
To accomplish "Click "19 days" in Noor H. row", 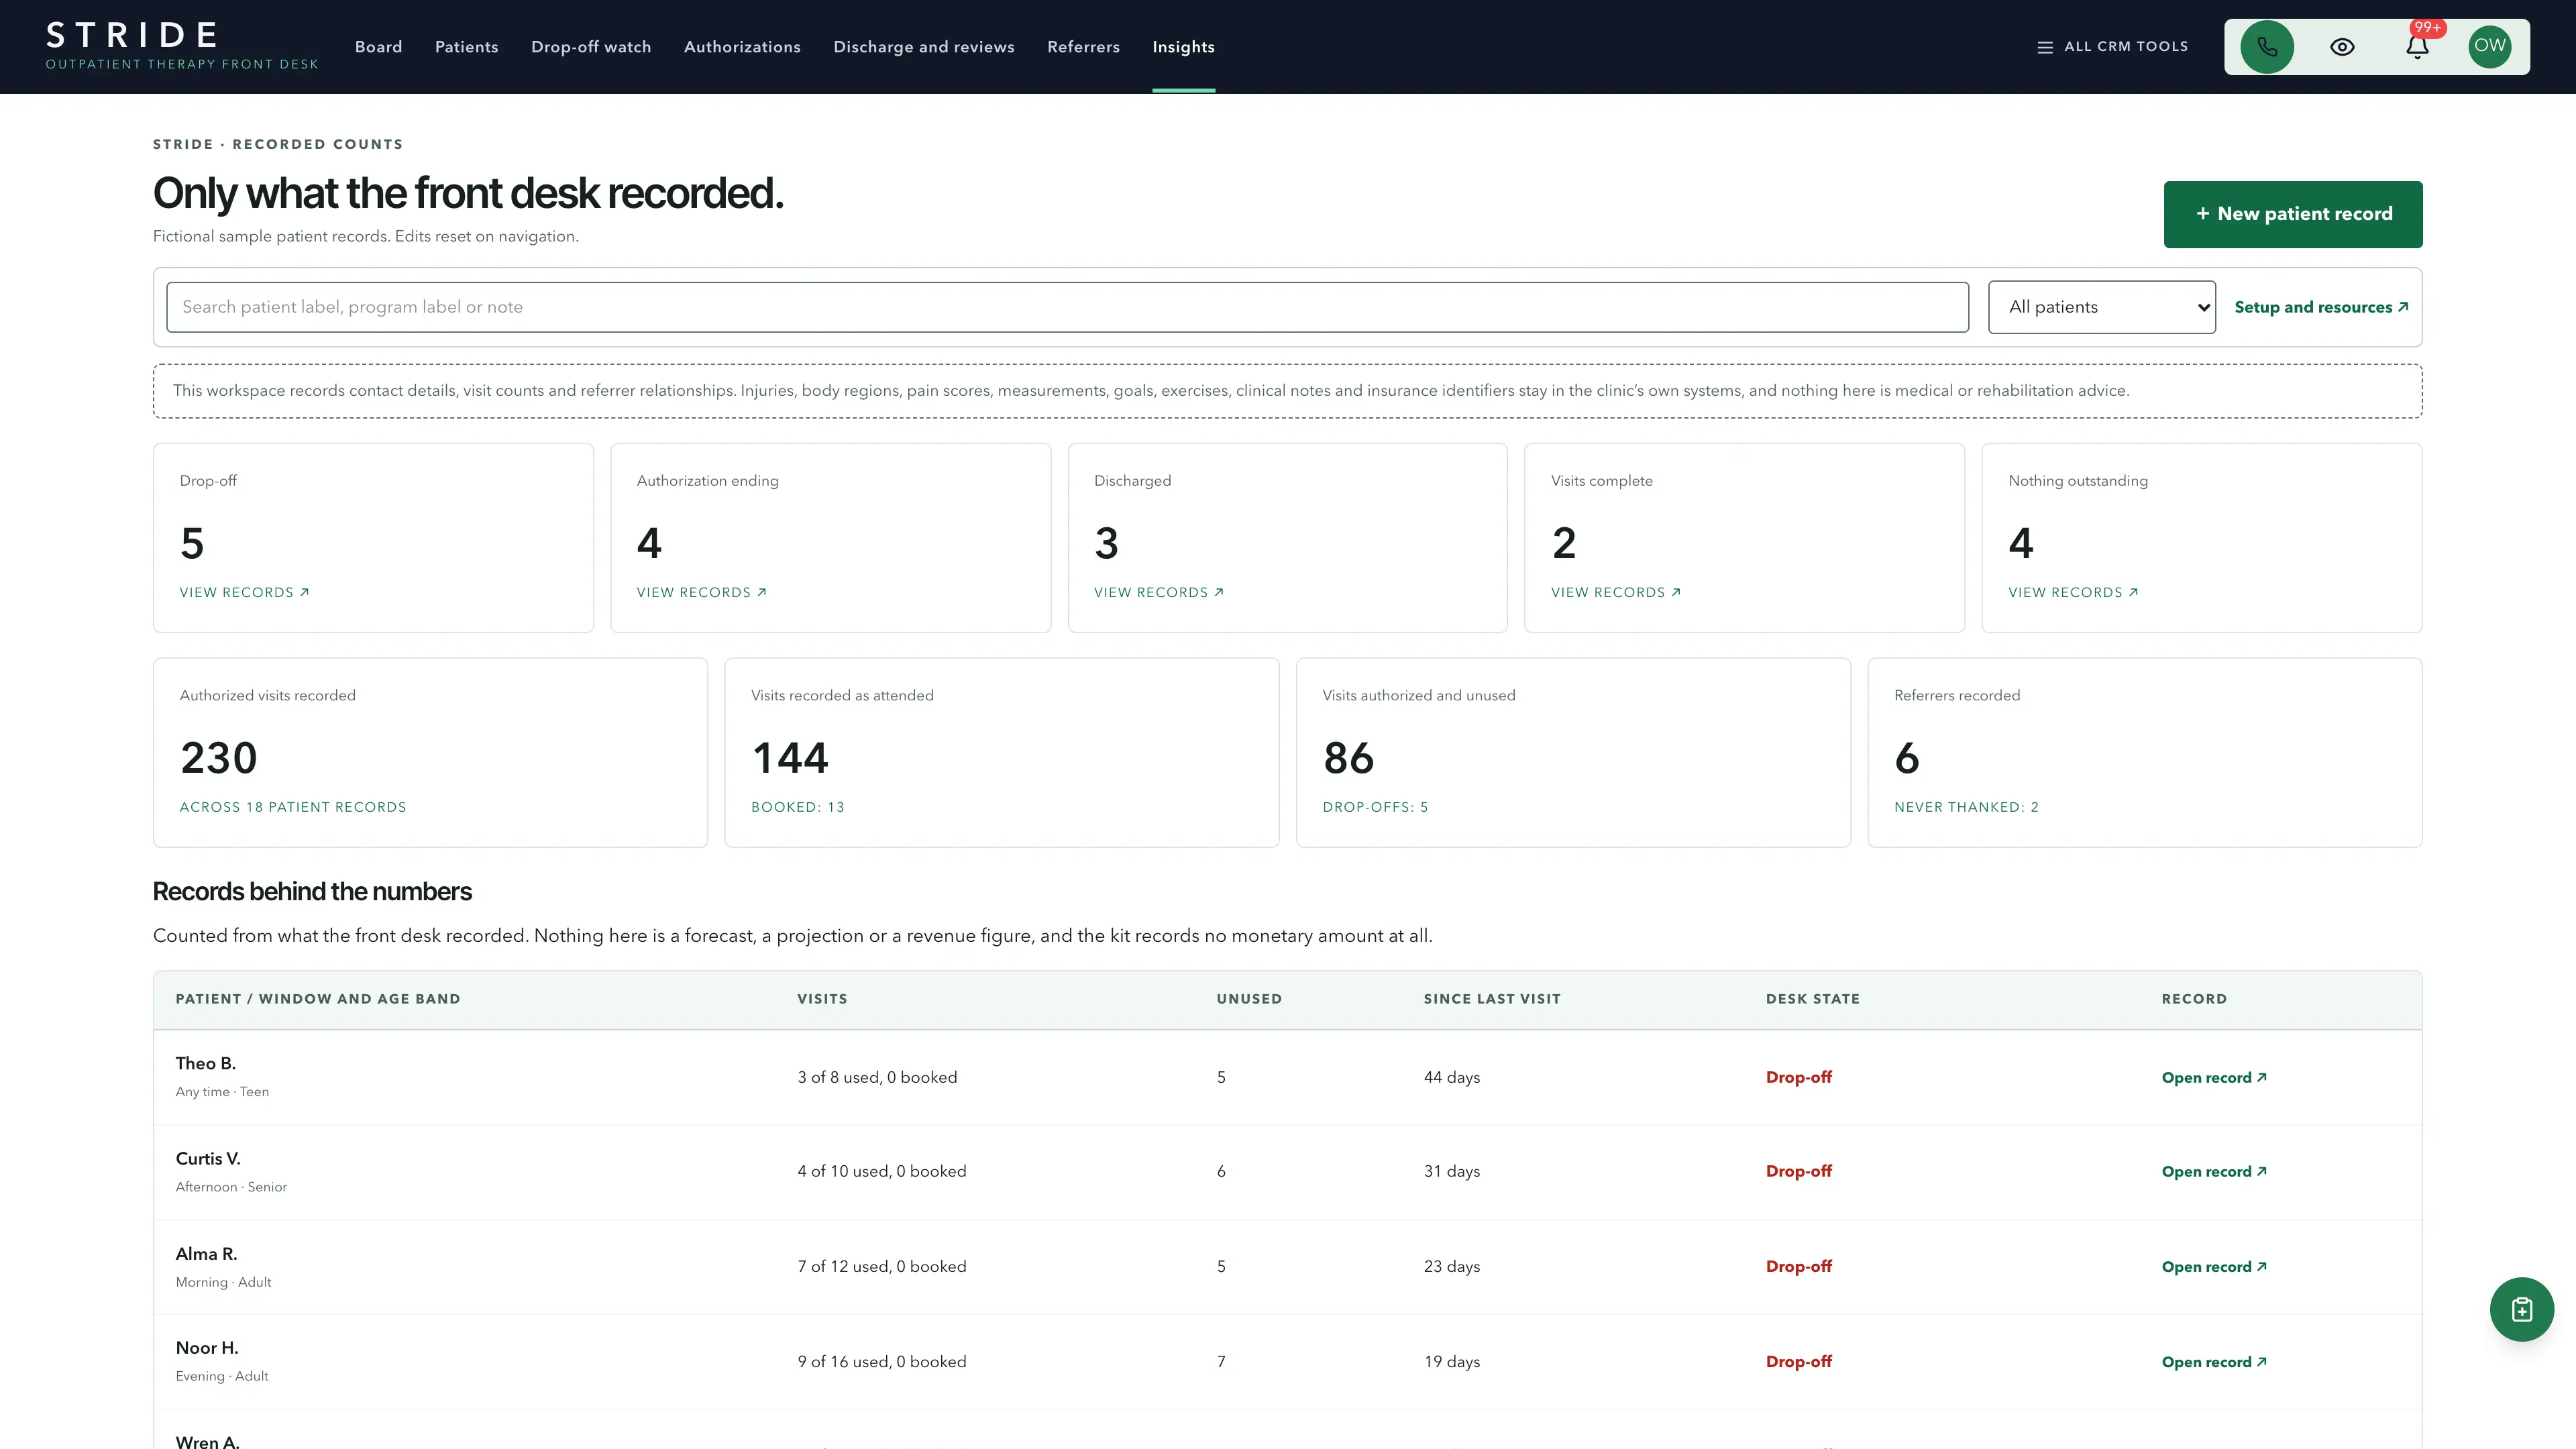I will click(x=1451, y=1361).
